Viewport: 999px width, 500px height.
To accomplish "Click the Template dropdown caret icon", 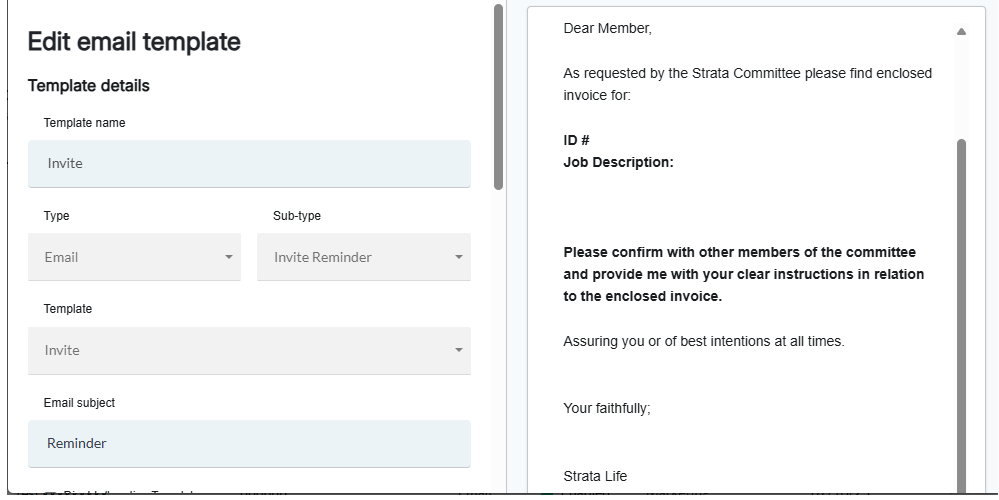I will pos(459,351).
